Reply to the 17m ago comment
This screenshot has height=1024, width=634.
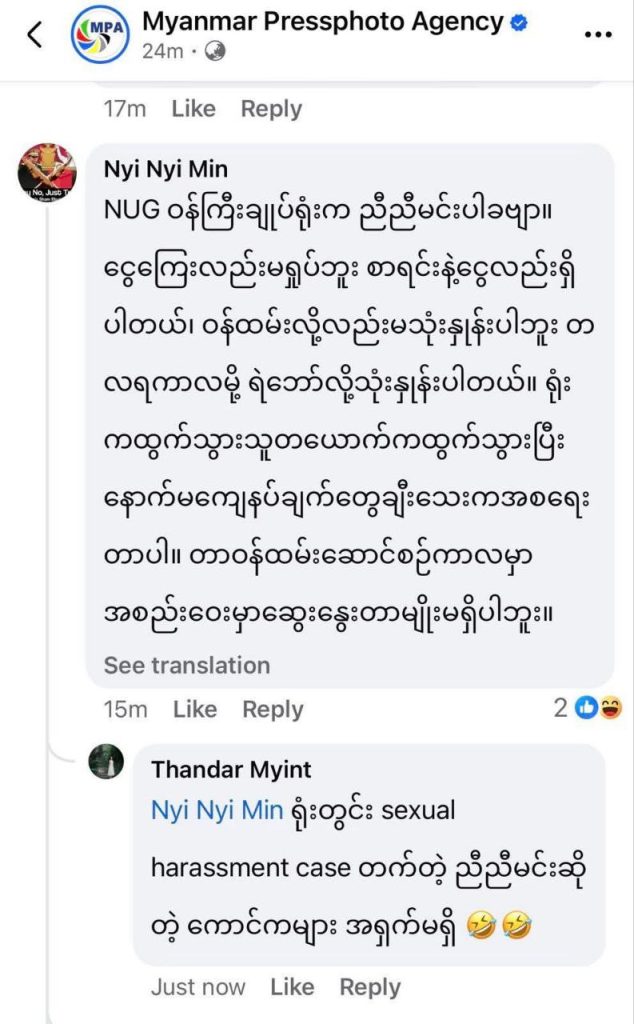272,109
